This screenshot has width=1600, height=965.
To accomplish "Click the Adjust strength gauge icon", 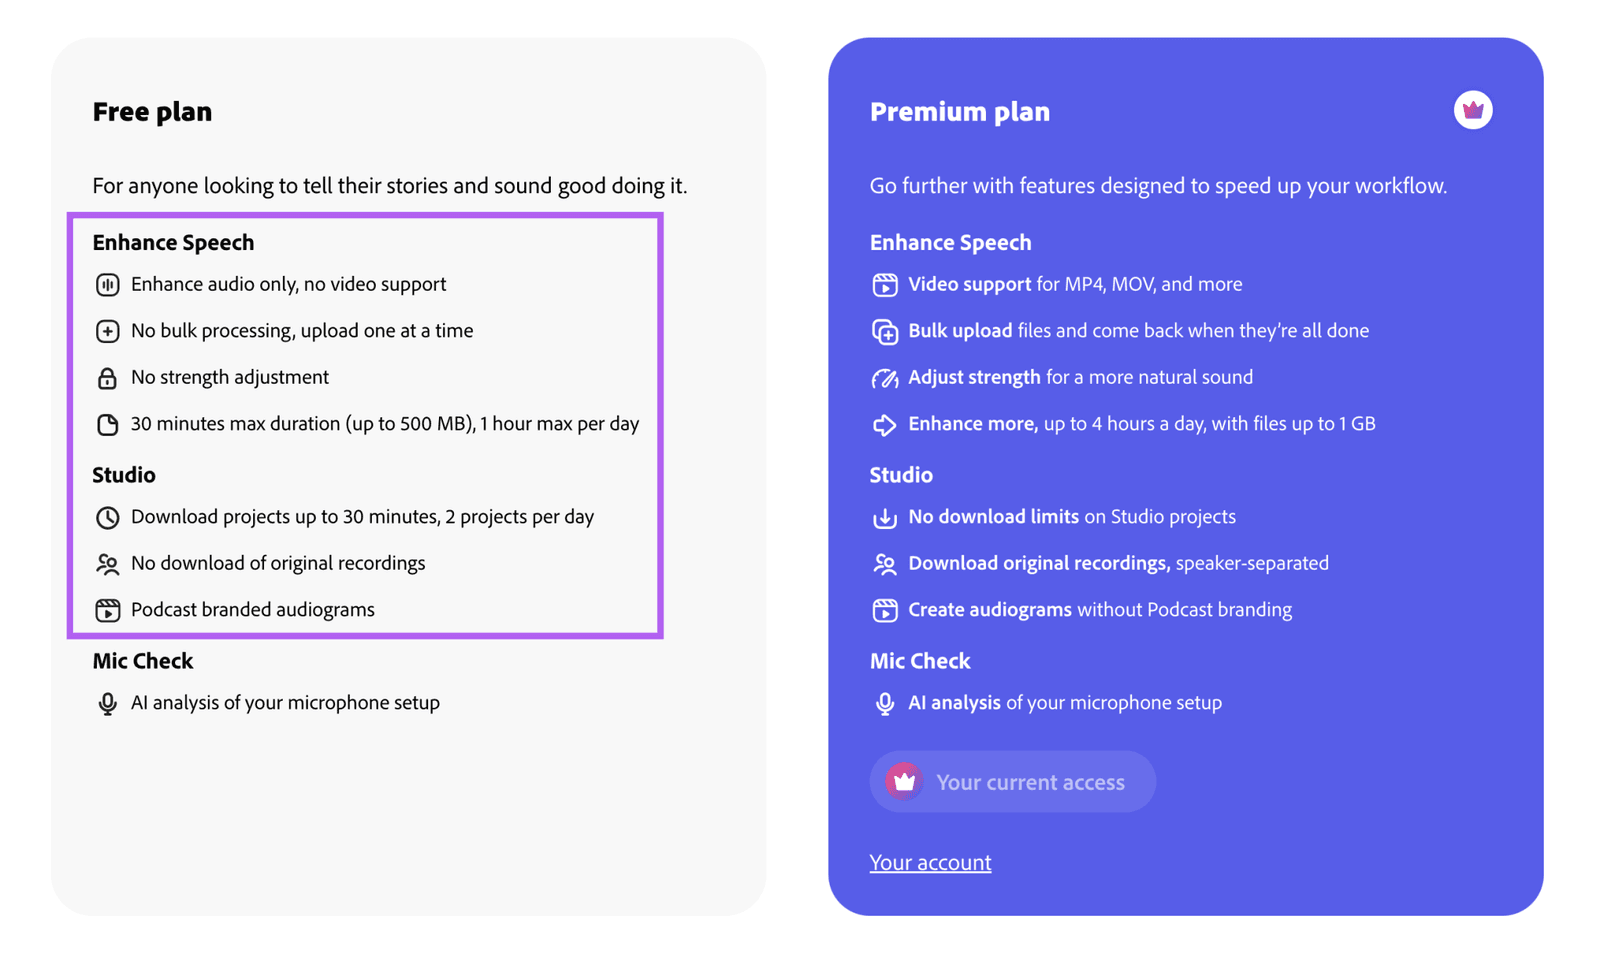I will pyautogui.click(x=884, y=378).
